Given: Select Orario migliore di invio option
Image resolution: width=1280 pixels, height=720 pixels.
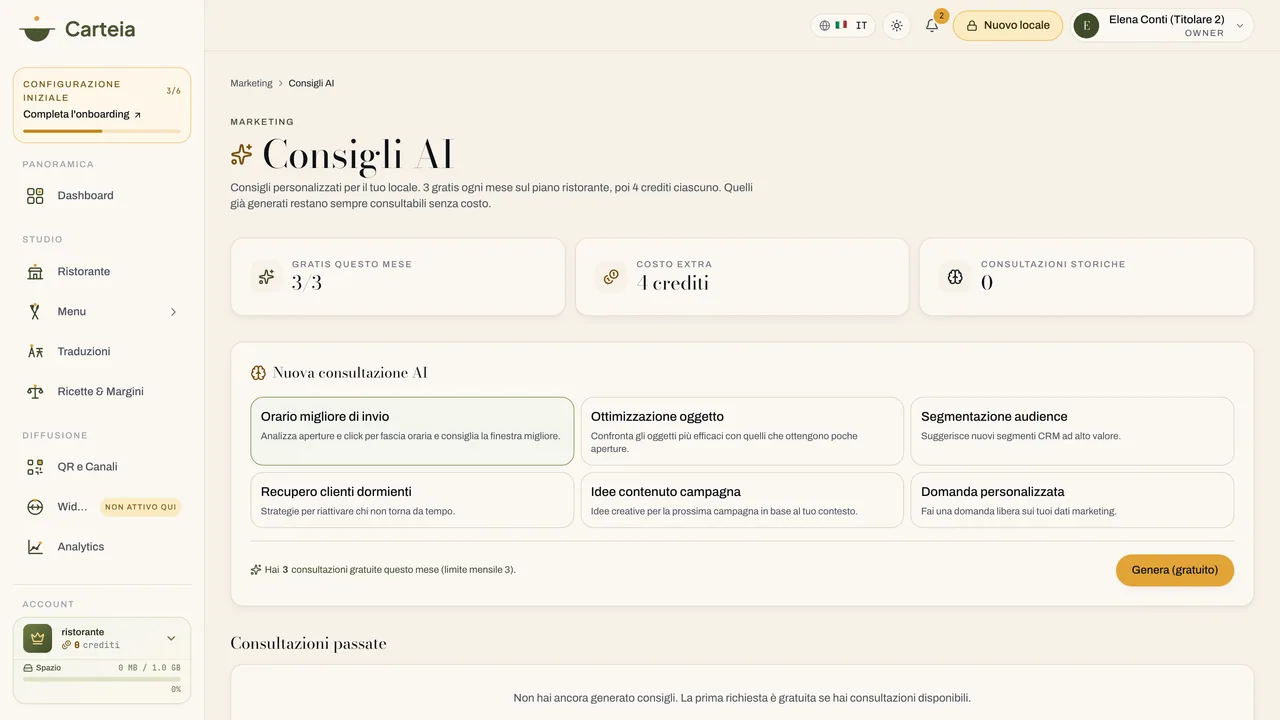Looking at the screenshot, I should click(412, 431).
